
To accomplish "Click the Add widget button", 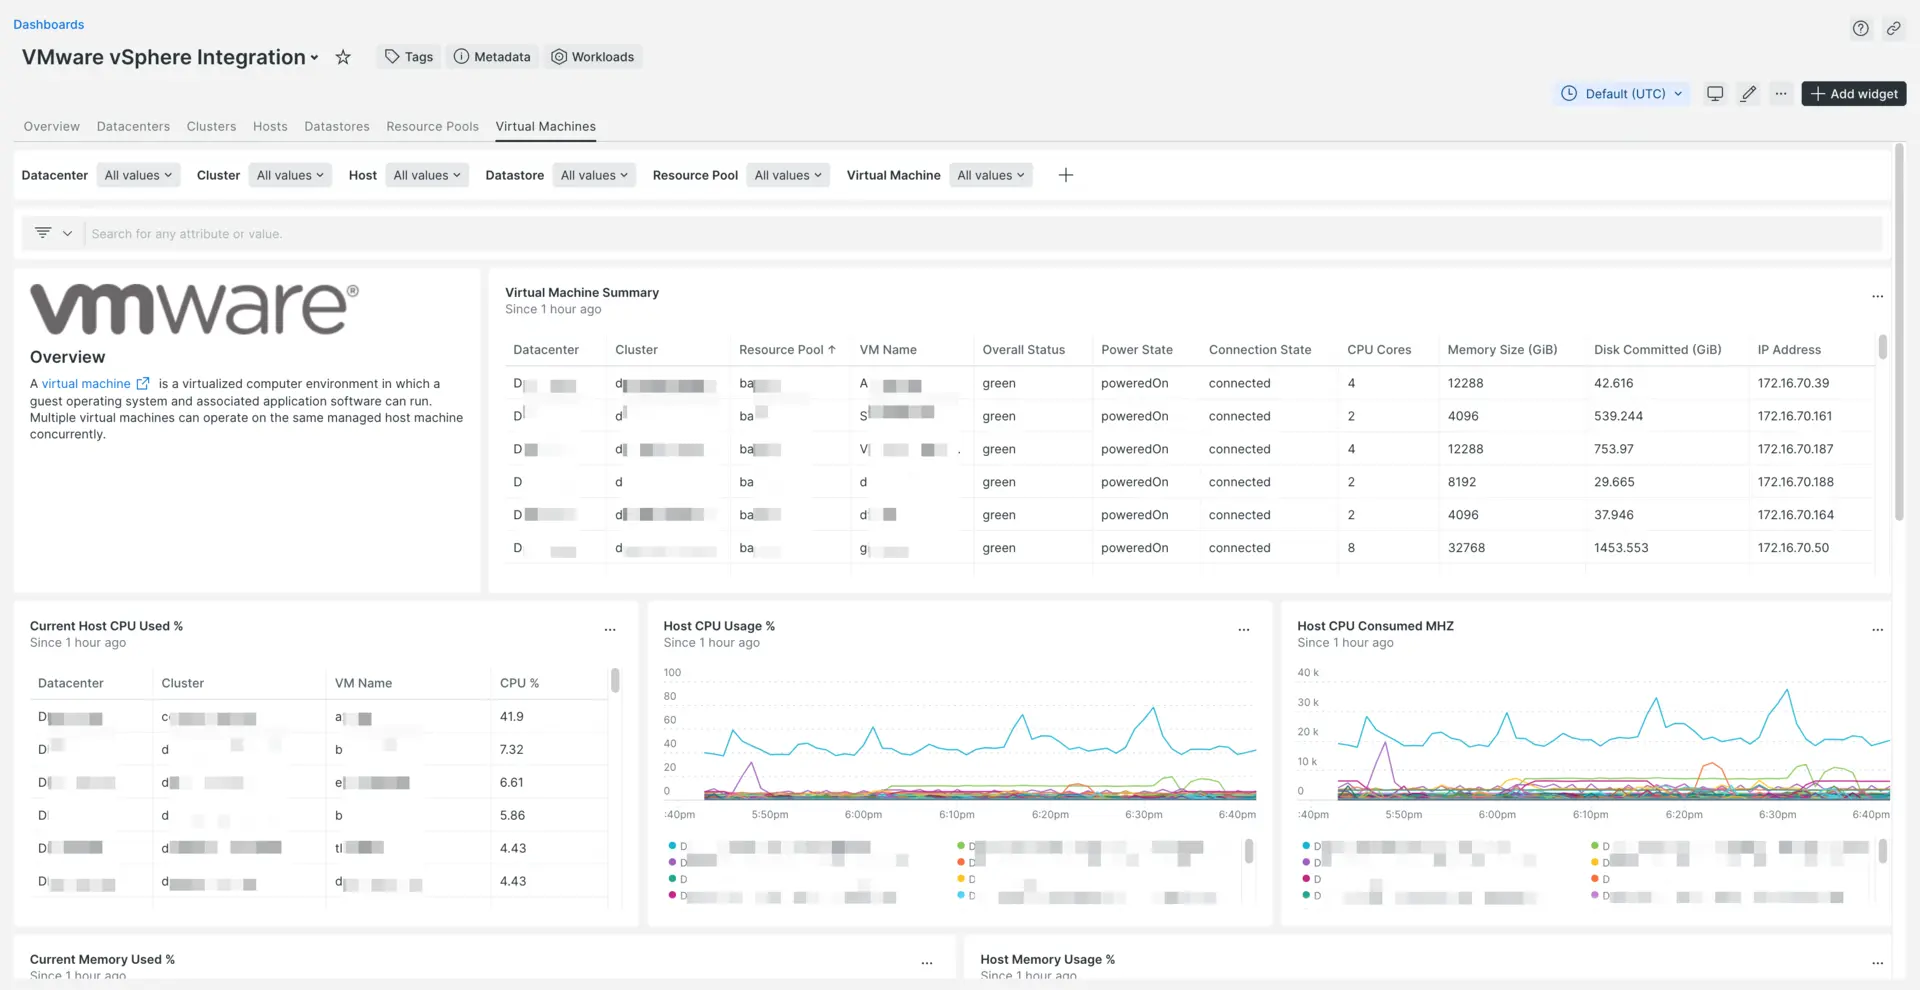I will pos(1853,93).
